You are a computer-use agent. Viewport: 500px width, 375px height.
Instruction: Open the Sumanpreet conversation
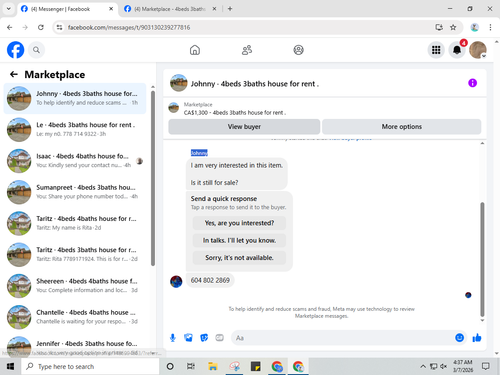coord(75,192)
